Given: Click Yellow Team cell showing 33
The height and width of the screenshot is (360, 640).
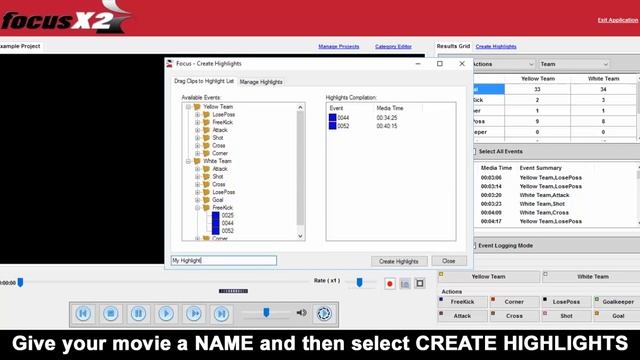Looking at the screenshot, I should pos(537,89).
